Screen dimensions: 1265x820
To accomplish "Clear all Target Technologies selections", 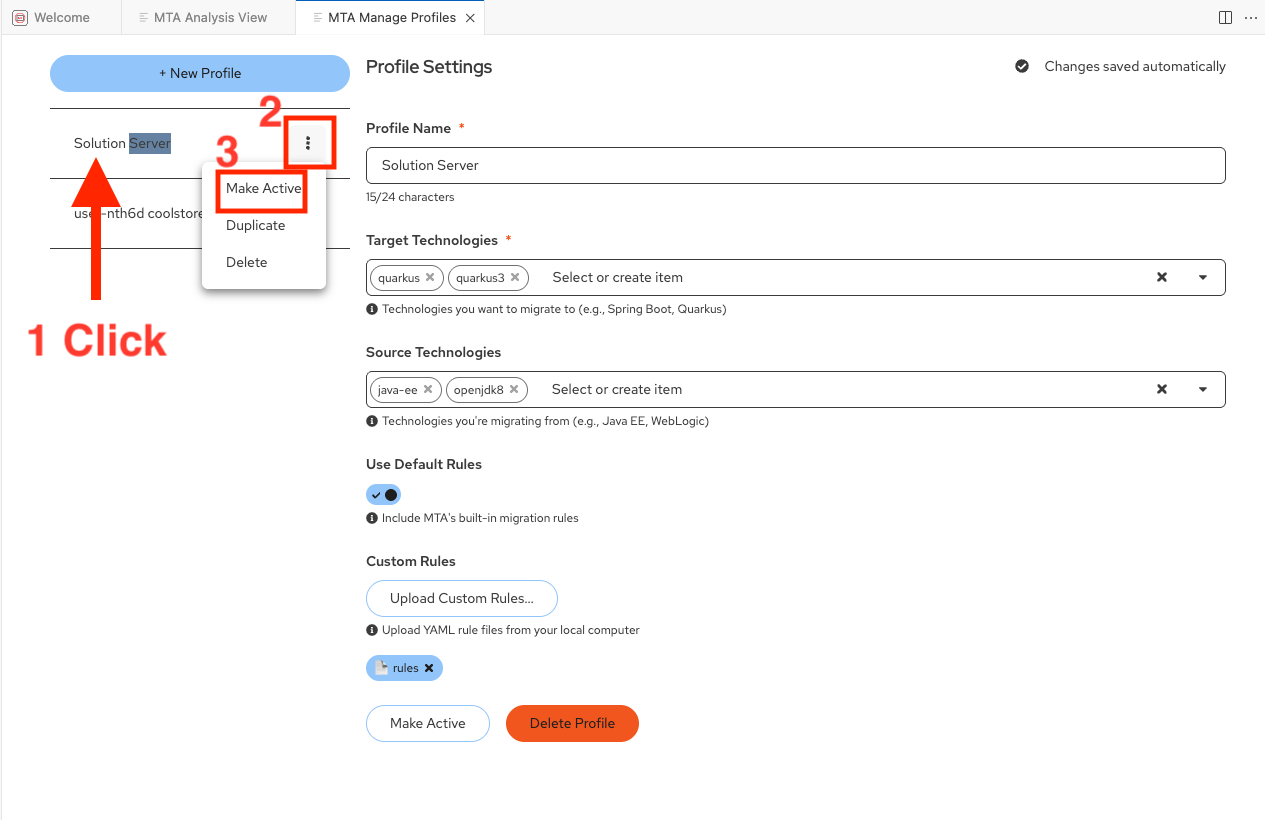I will [x=1162, y=277].
